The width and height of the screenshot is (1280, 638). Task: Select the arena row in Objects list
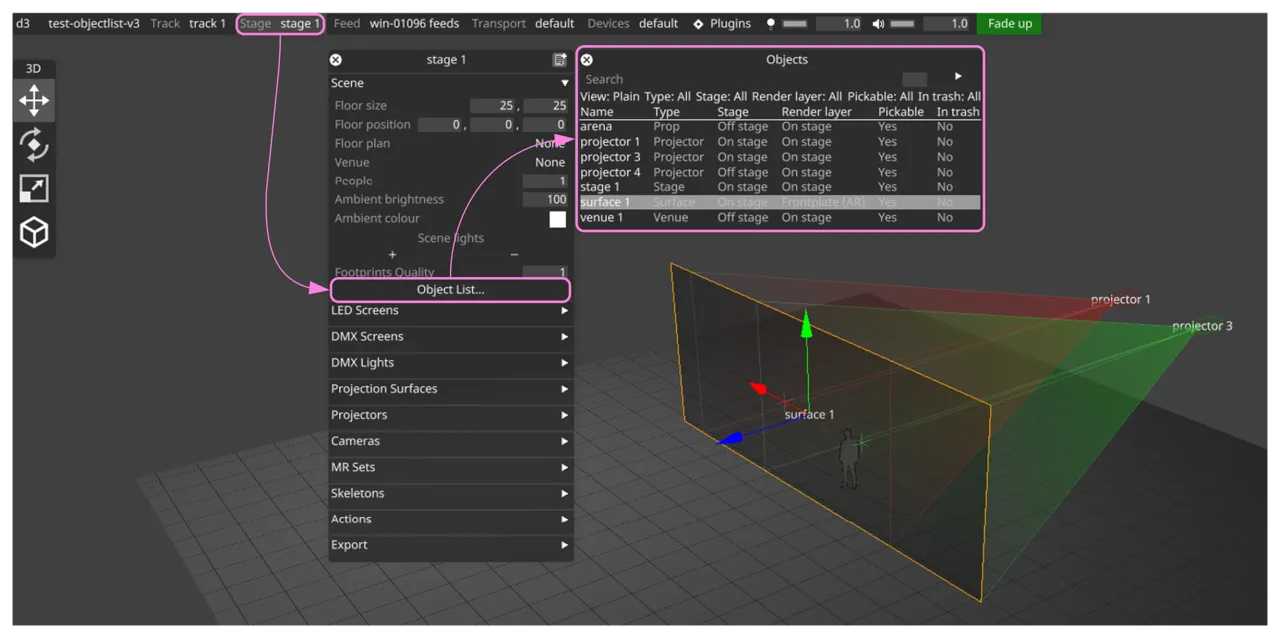click(x=780, y=127)
